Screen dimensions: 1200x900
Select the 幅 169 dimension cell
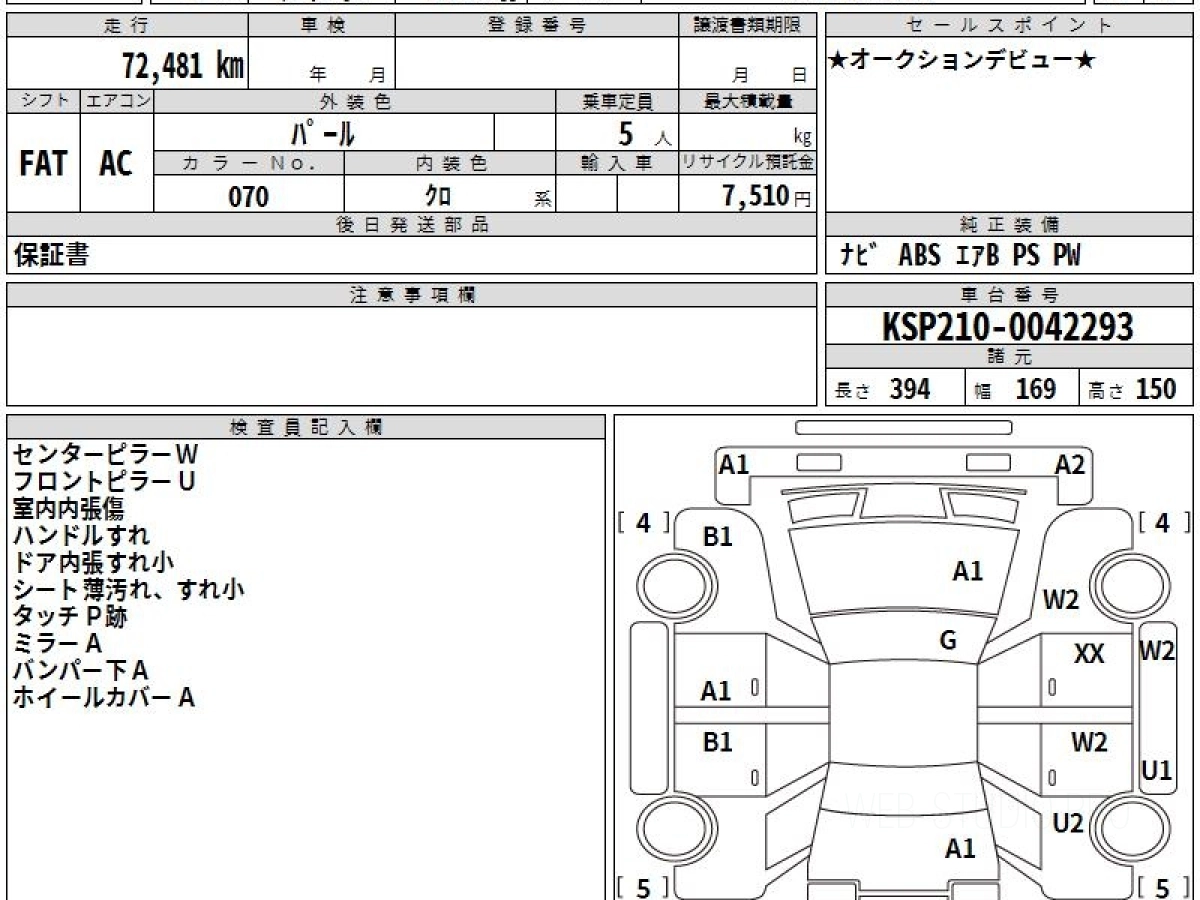click(x=1022, y=388)
